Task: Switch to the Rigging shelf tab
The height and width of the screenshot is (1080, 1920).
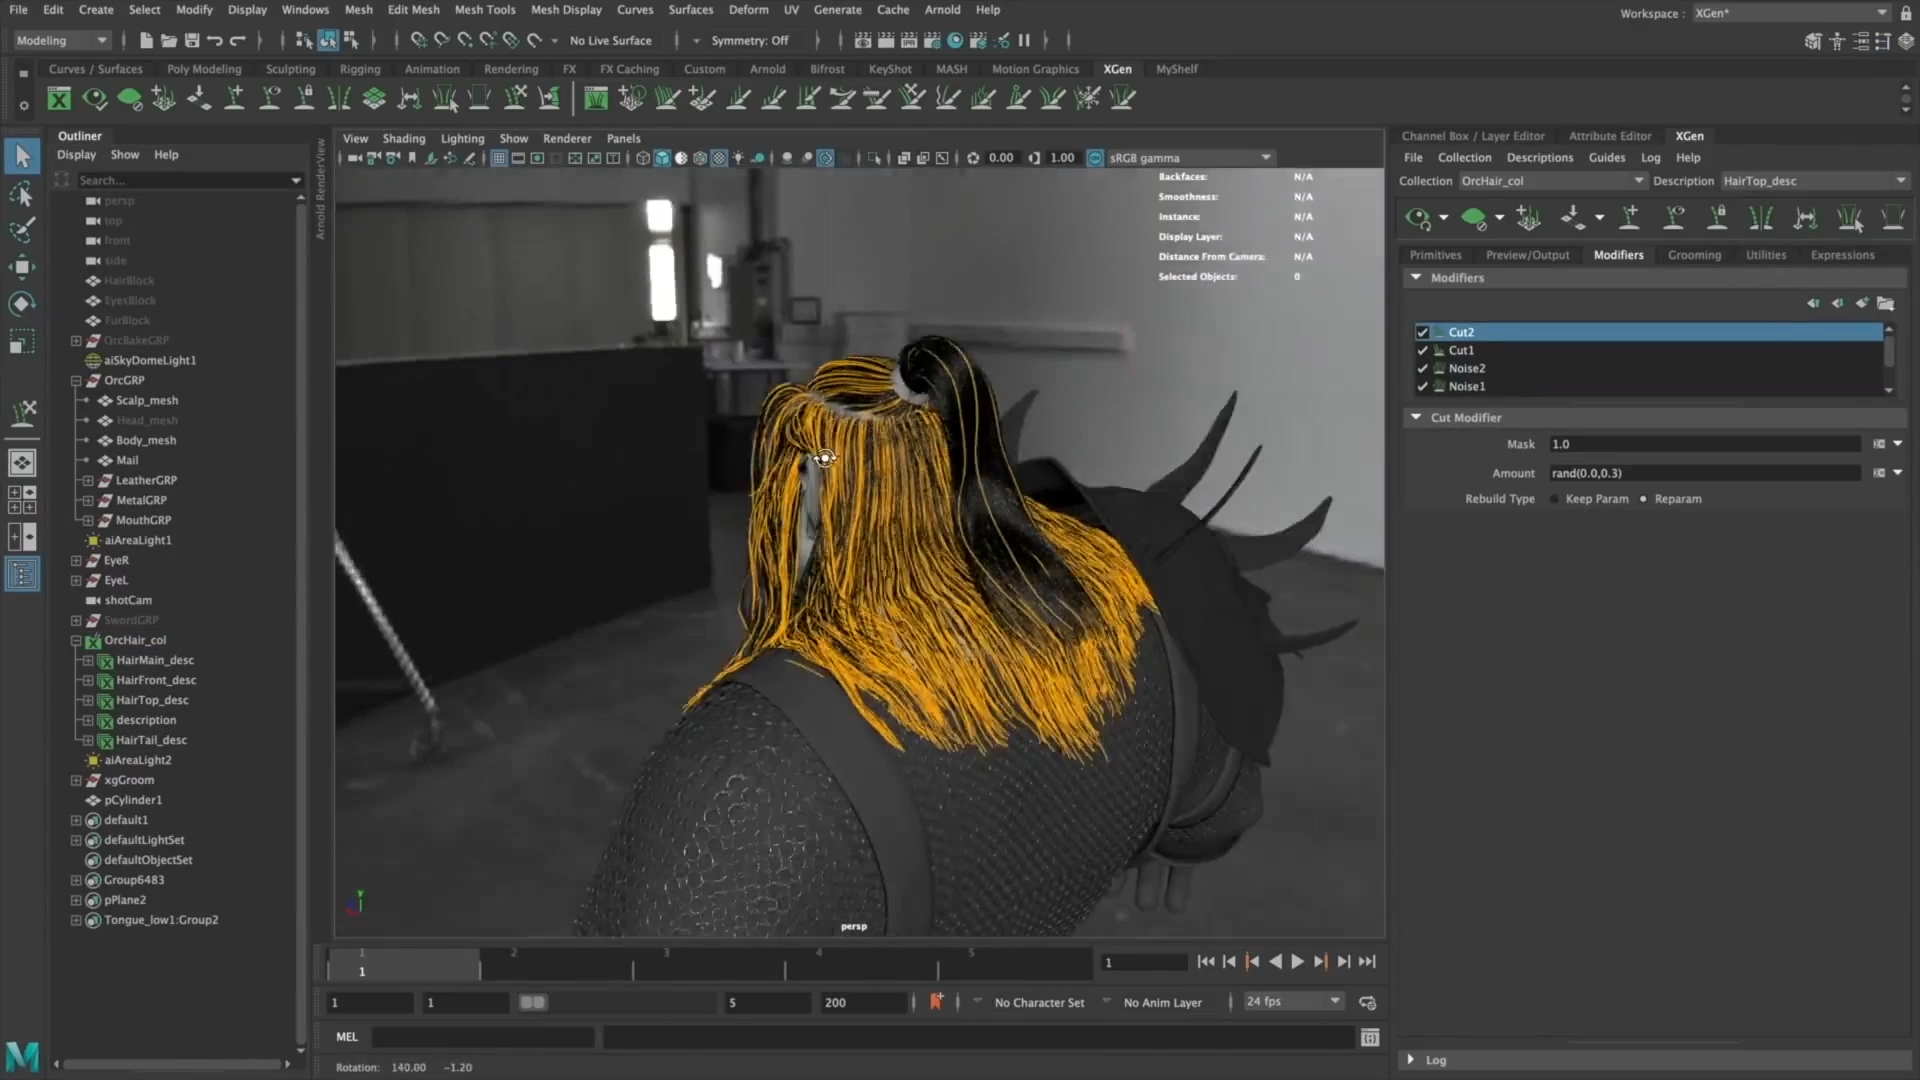Action: [x=360, y=70]
